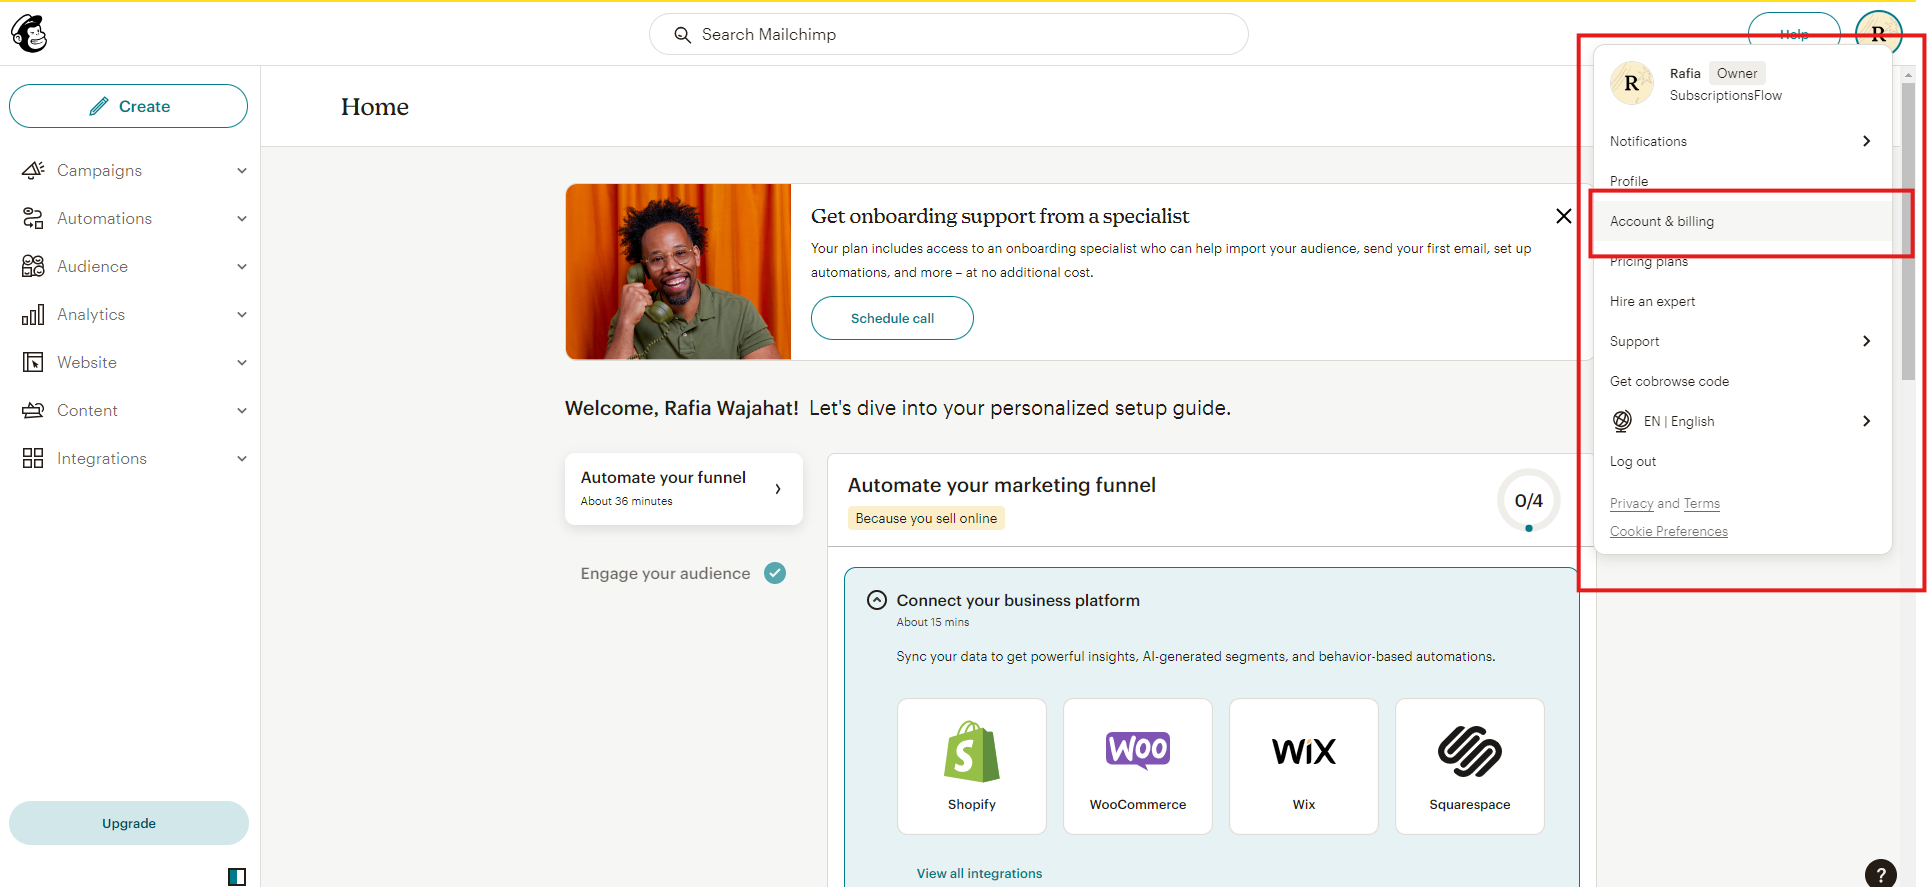Open the question mark help bubble
Image resolution: width=1927 pixels, height=887 pixels.
pyautogui.click(x=1880, y=873)
